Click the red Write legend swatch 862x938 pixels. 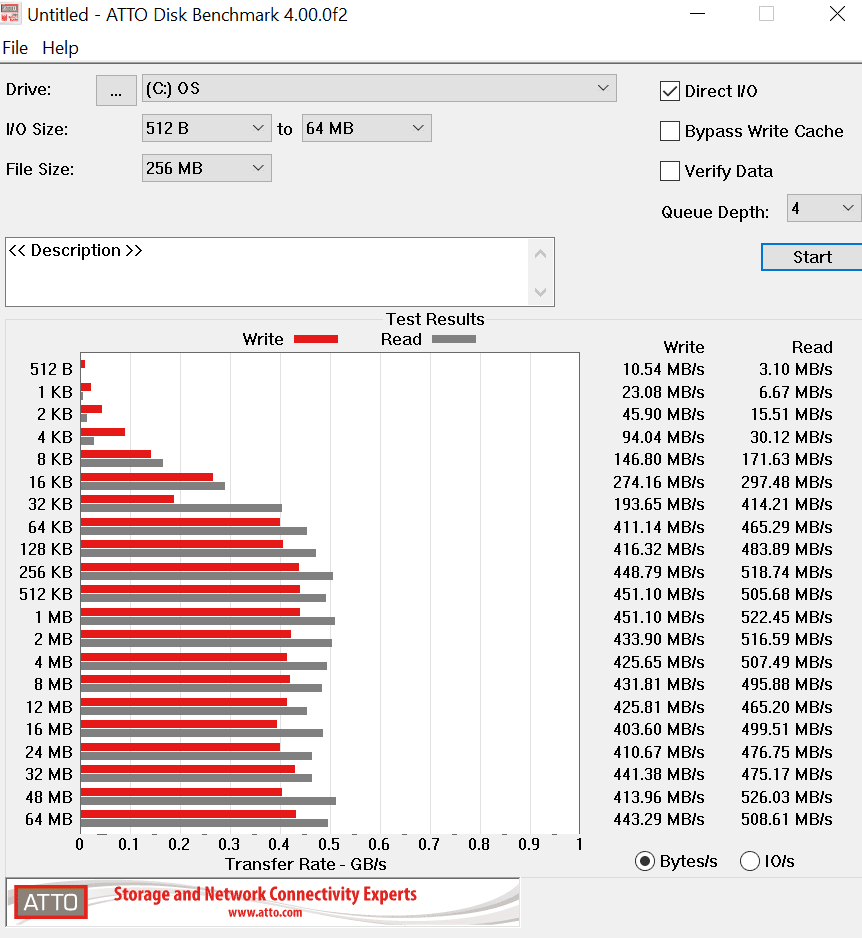coord(315,339)
